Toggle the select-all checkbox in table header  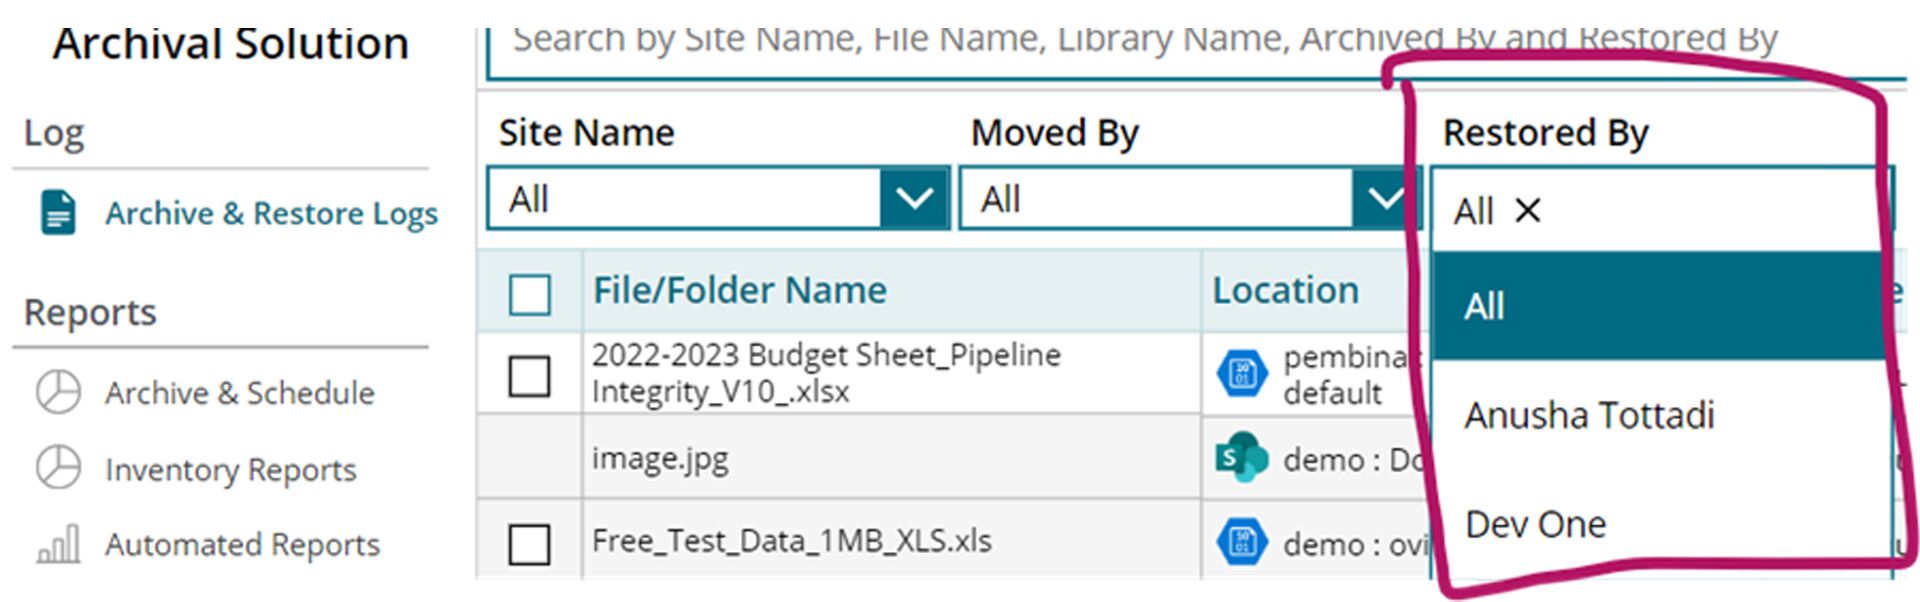(x=529, y=294)
